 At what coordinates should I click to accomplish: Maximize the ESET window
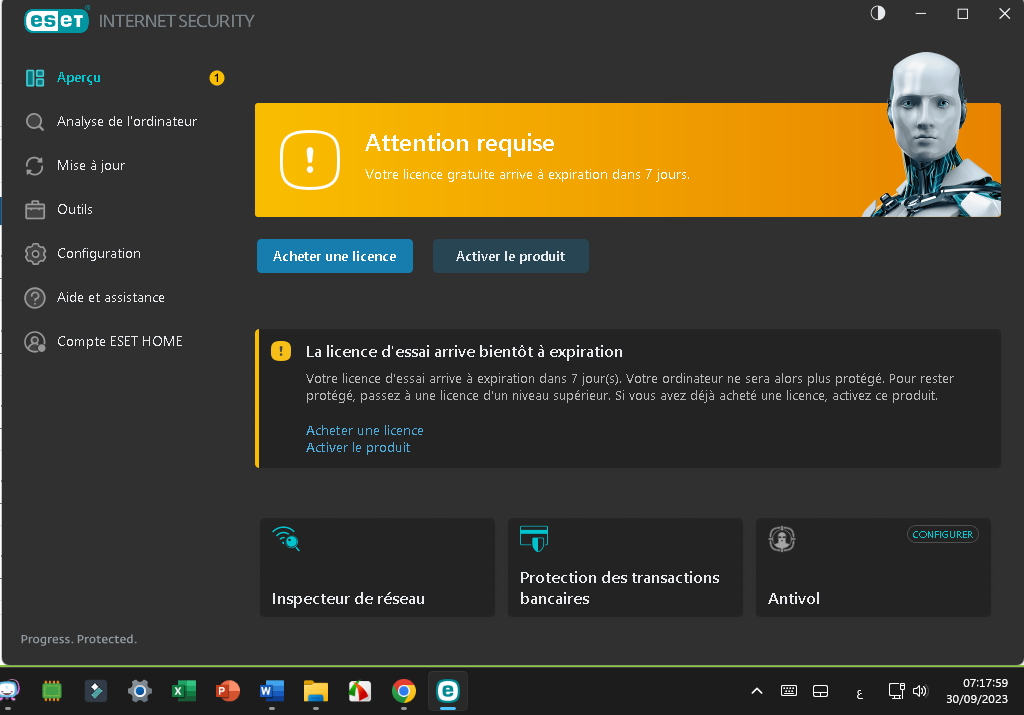[963, 13]
